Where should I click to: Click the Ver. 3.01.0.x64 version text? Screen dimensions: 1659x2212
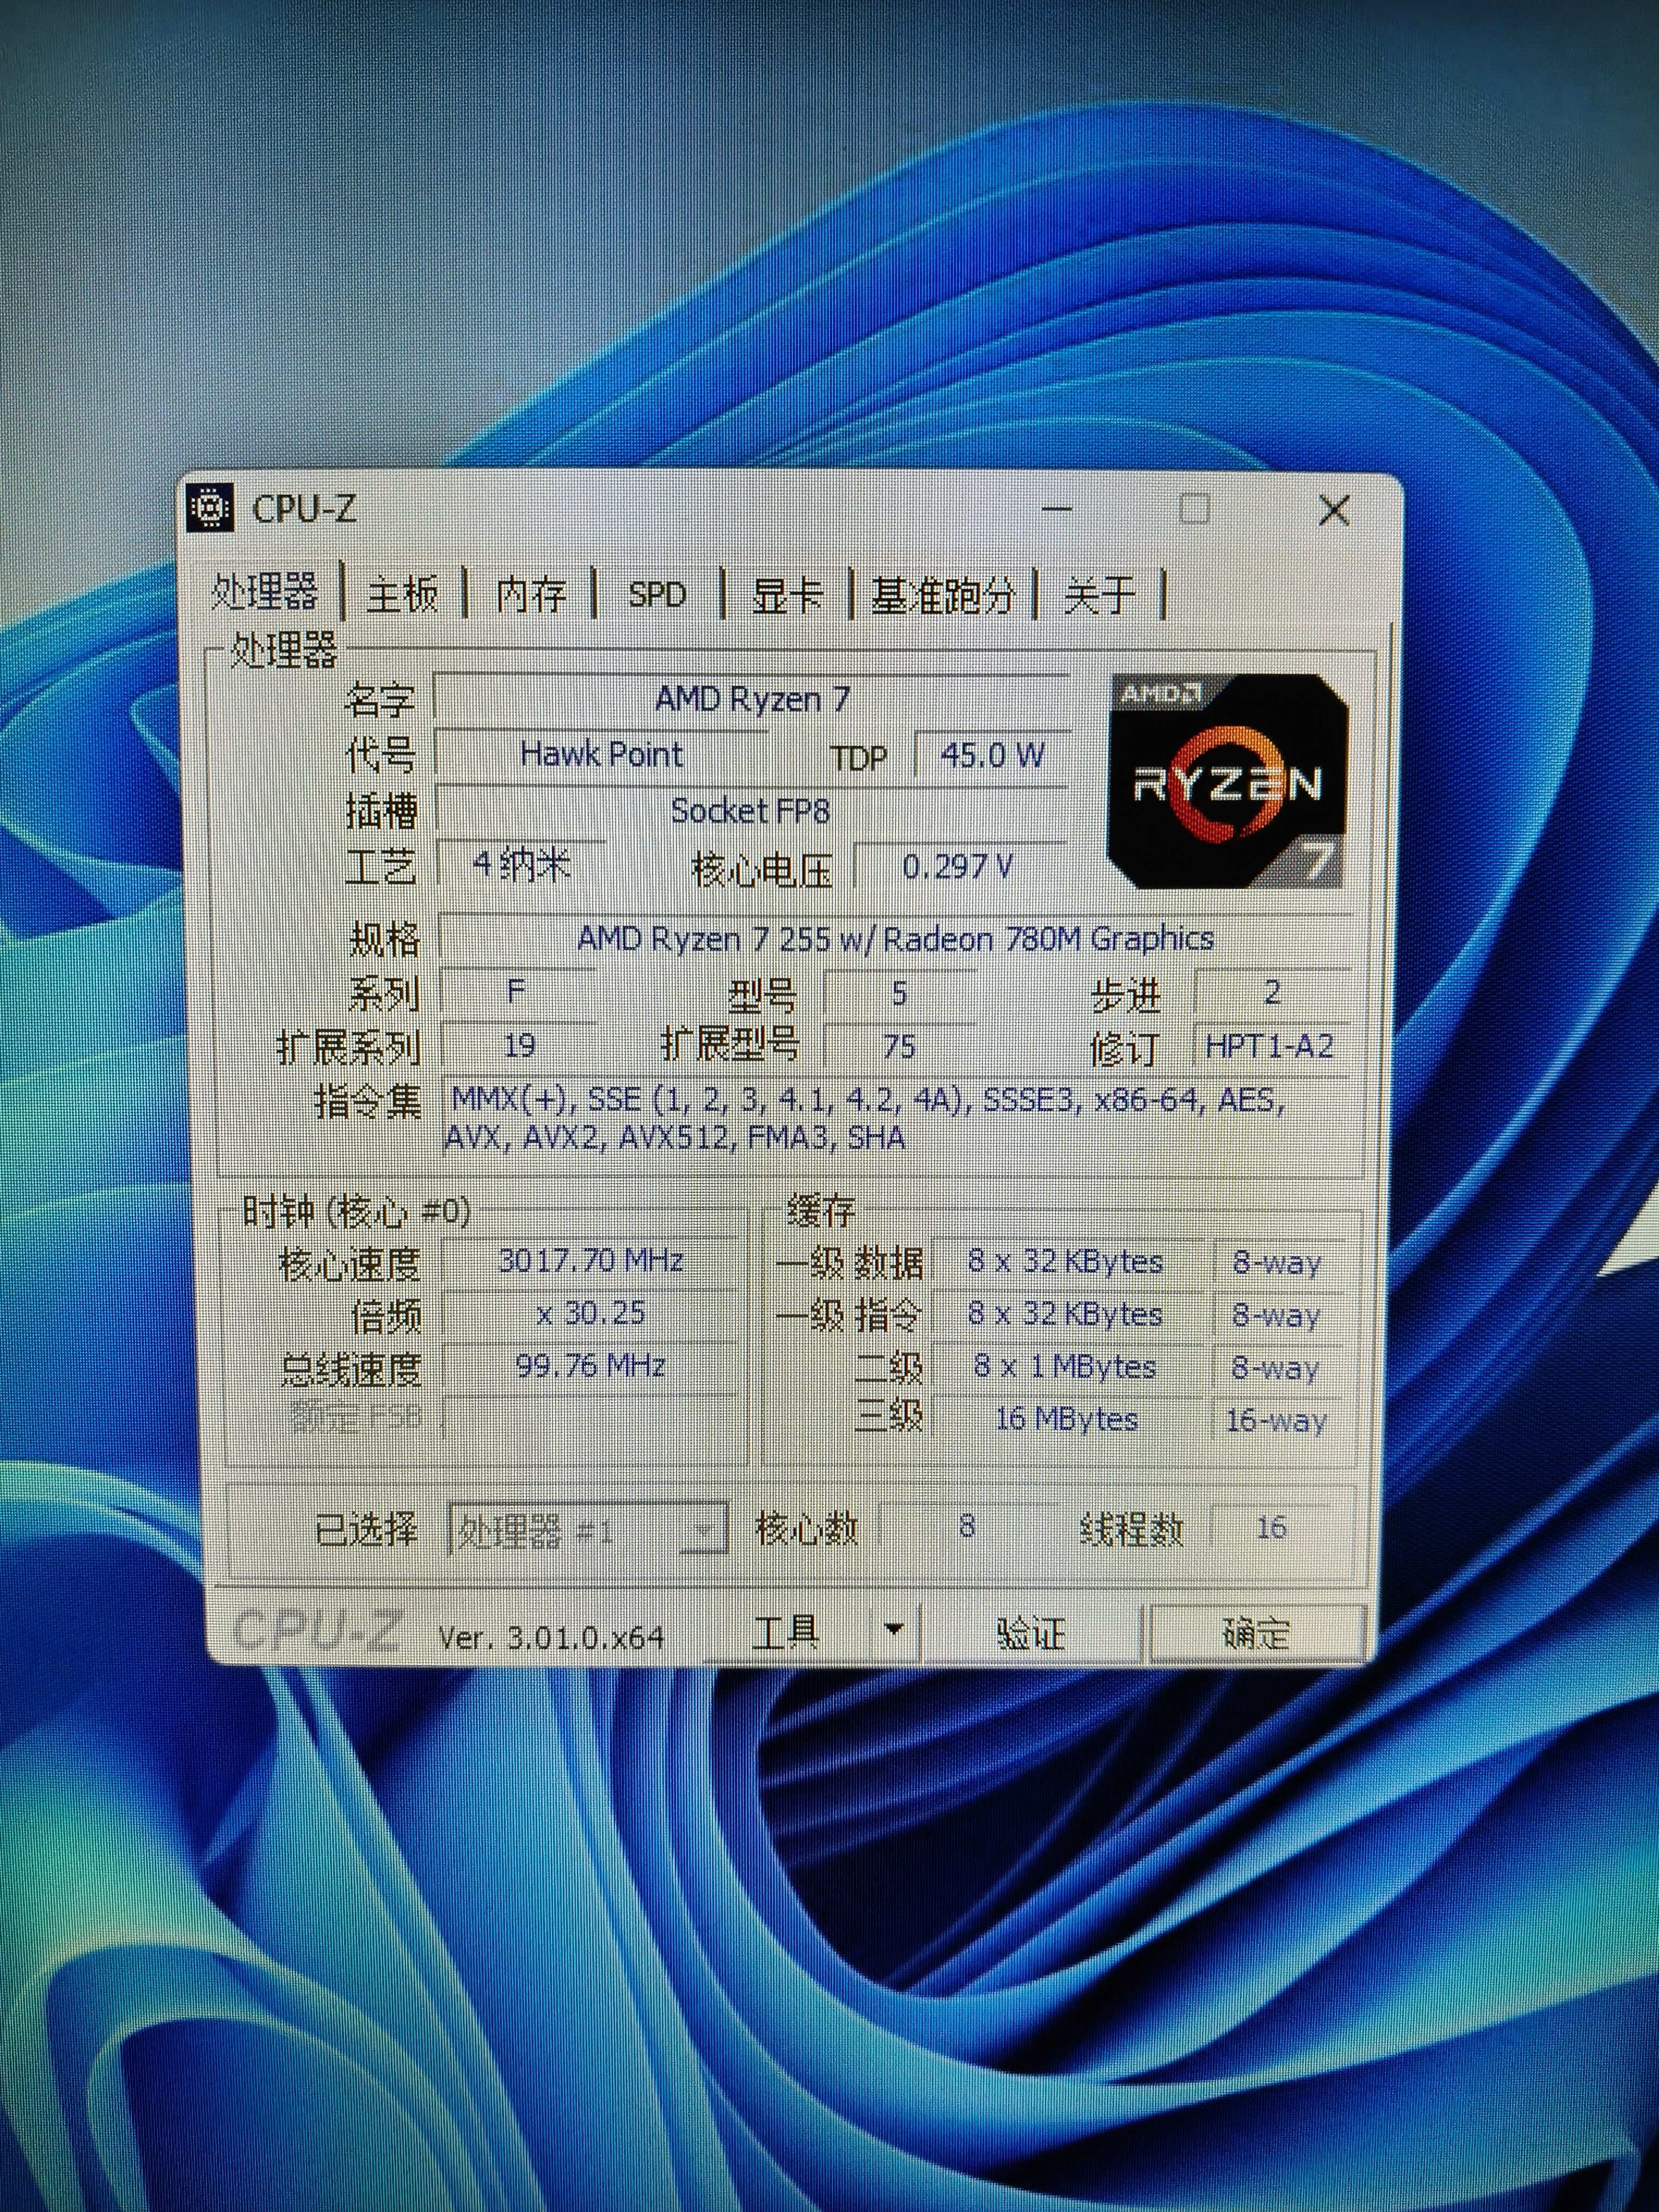click(551, 1637)
